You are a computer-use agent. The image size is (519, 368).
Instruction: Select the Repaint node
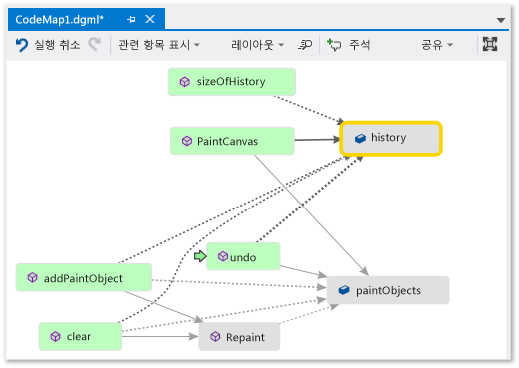point(239,337)
